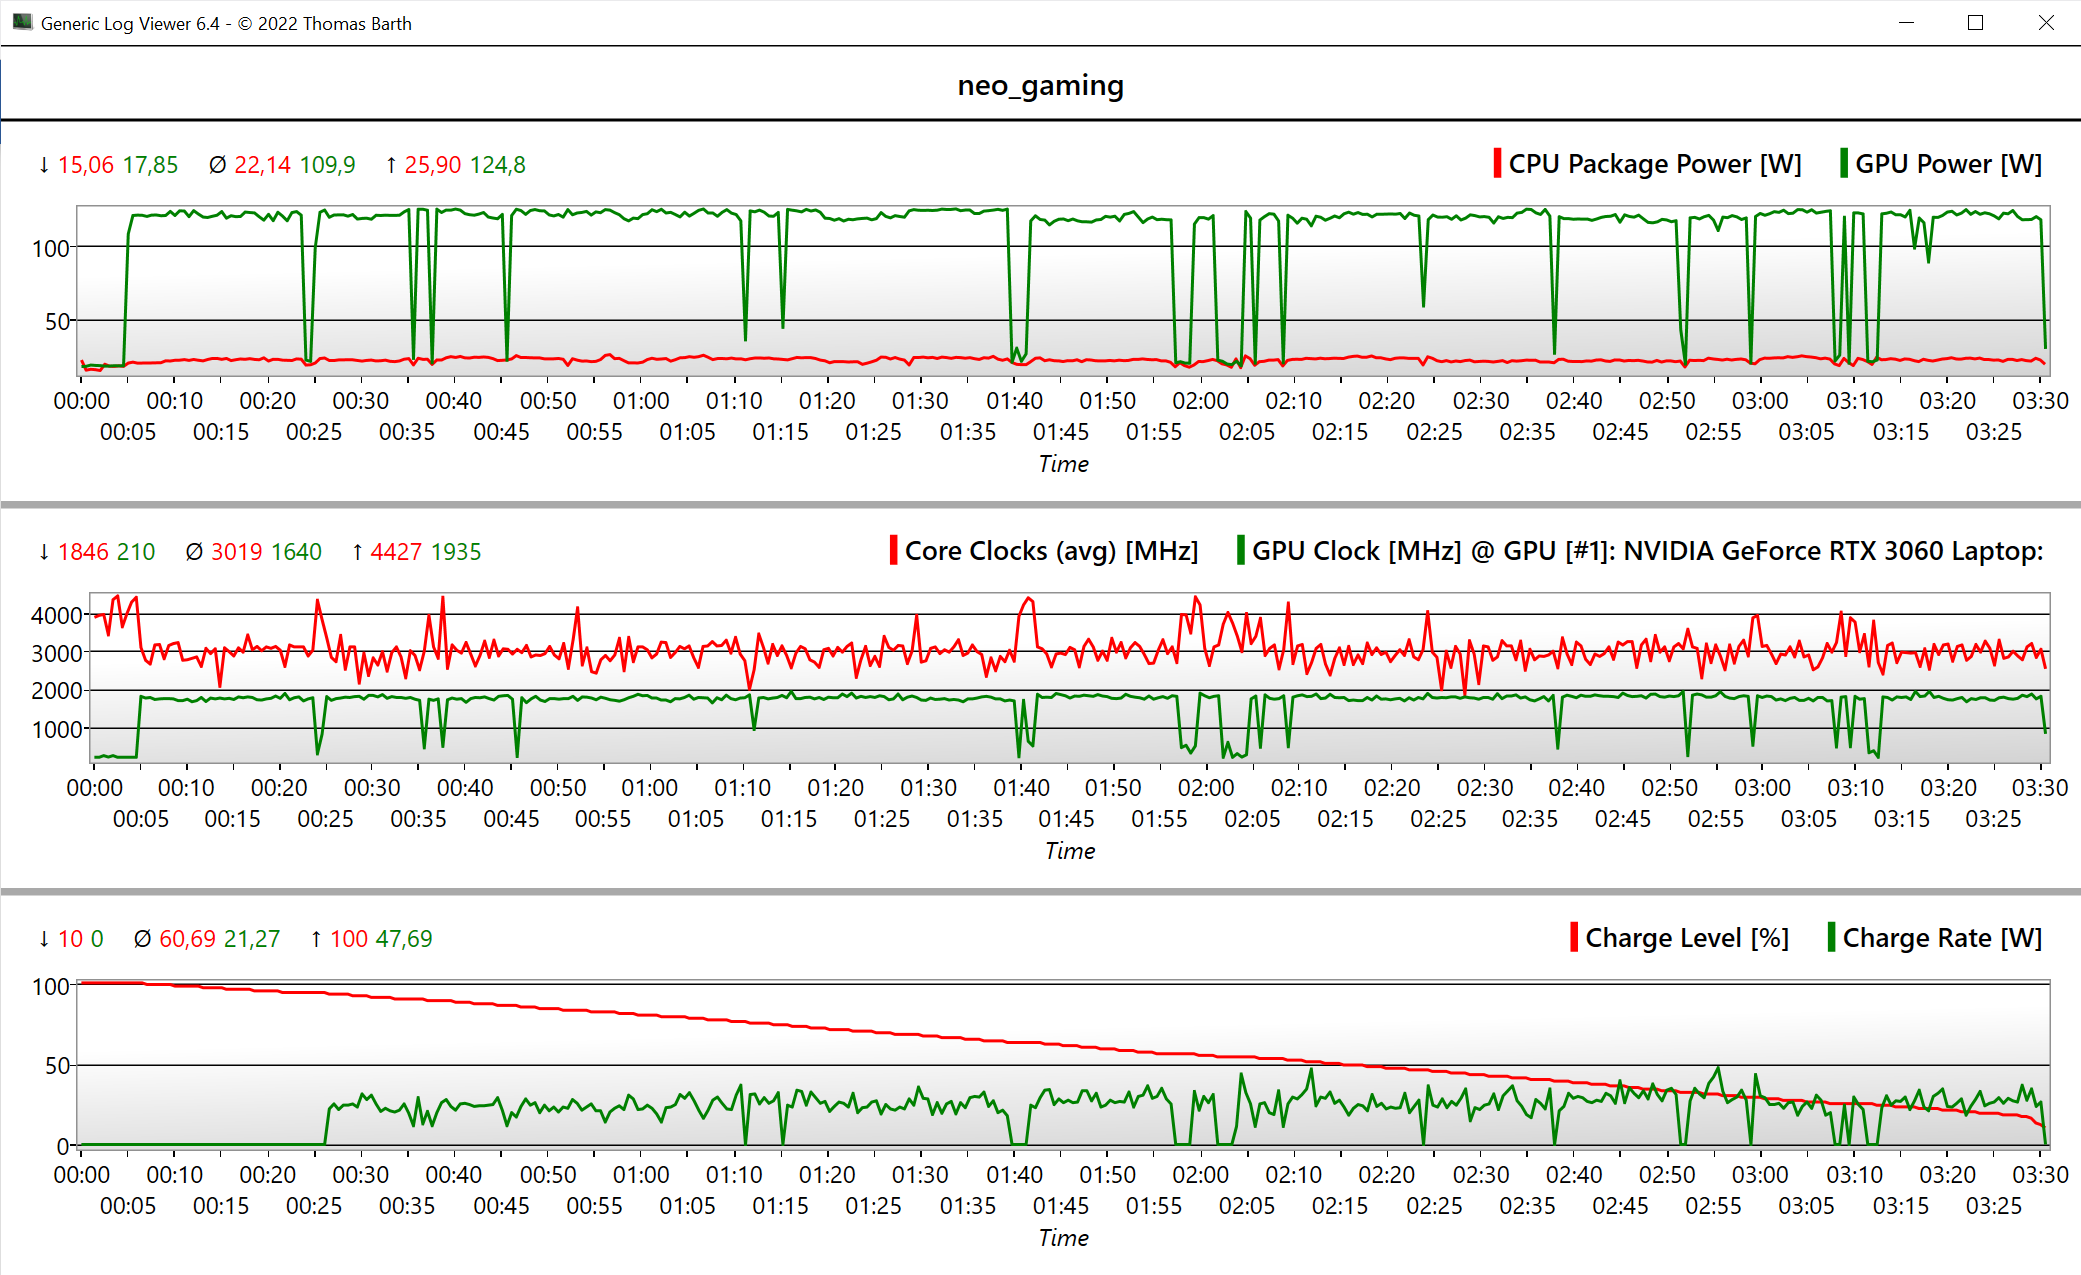Click the Core Clocks (avg) [MHz] label
Screen dimensions: 2081x1275
pos(1051,551)
